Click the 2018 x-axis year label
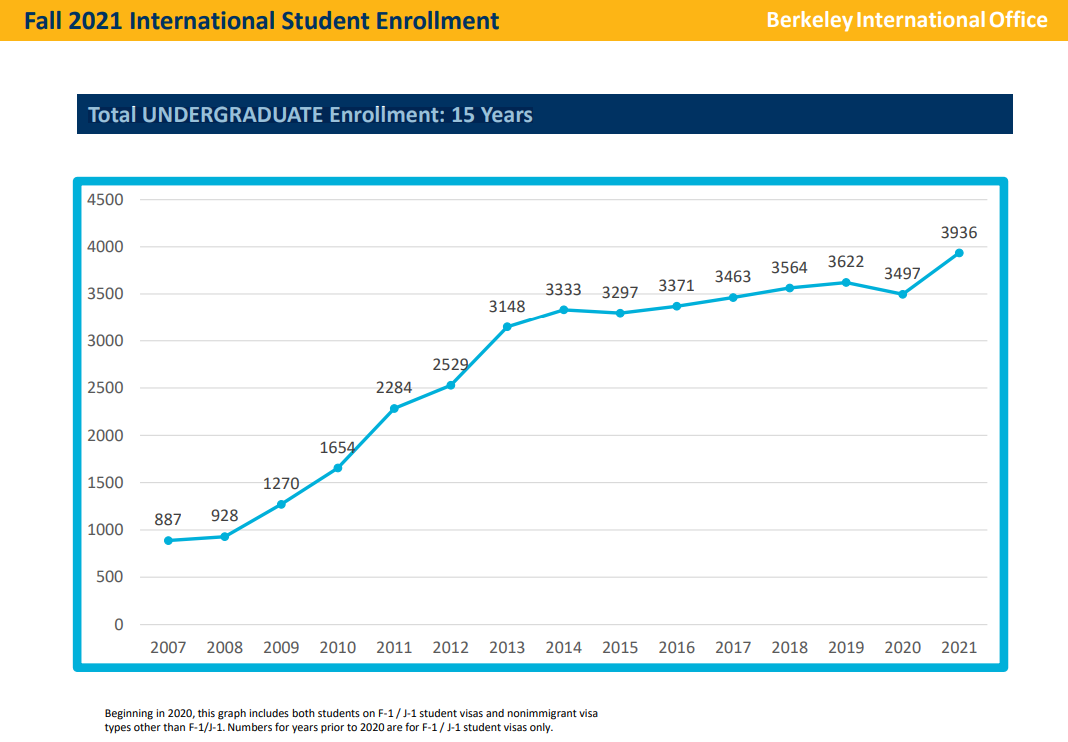 pyautogui.click(x=789, y=648)
